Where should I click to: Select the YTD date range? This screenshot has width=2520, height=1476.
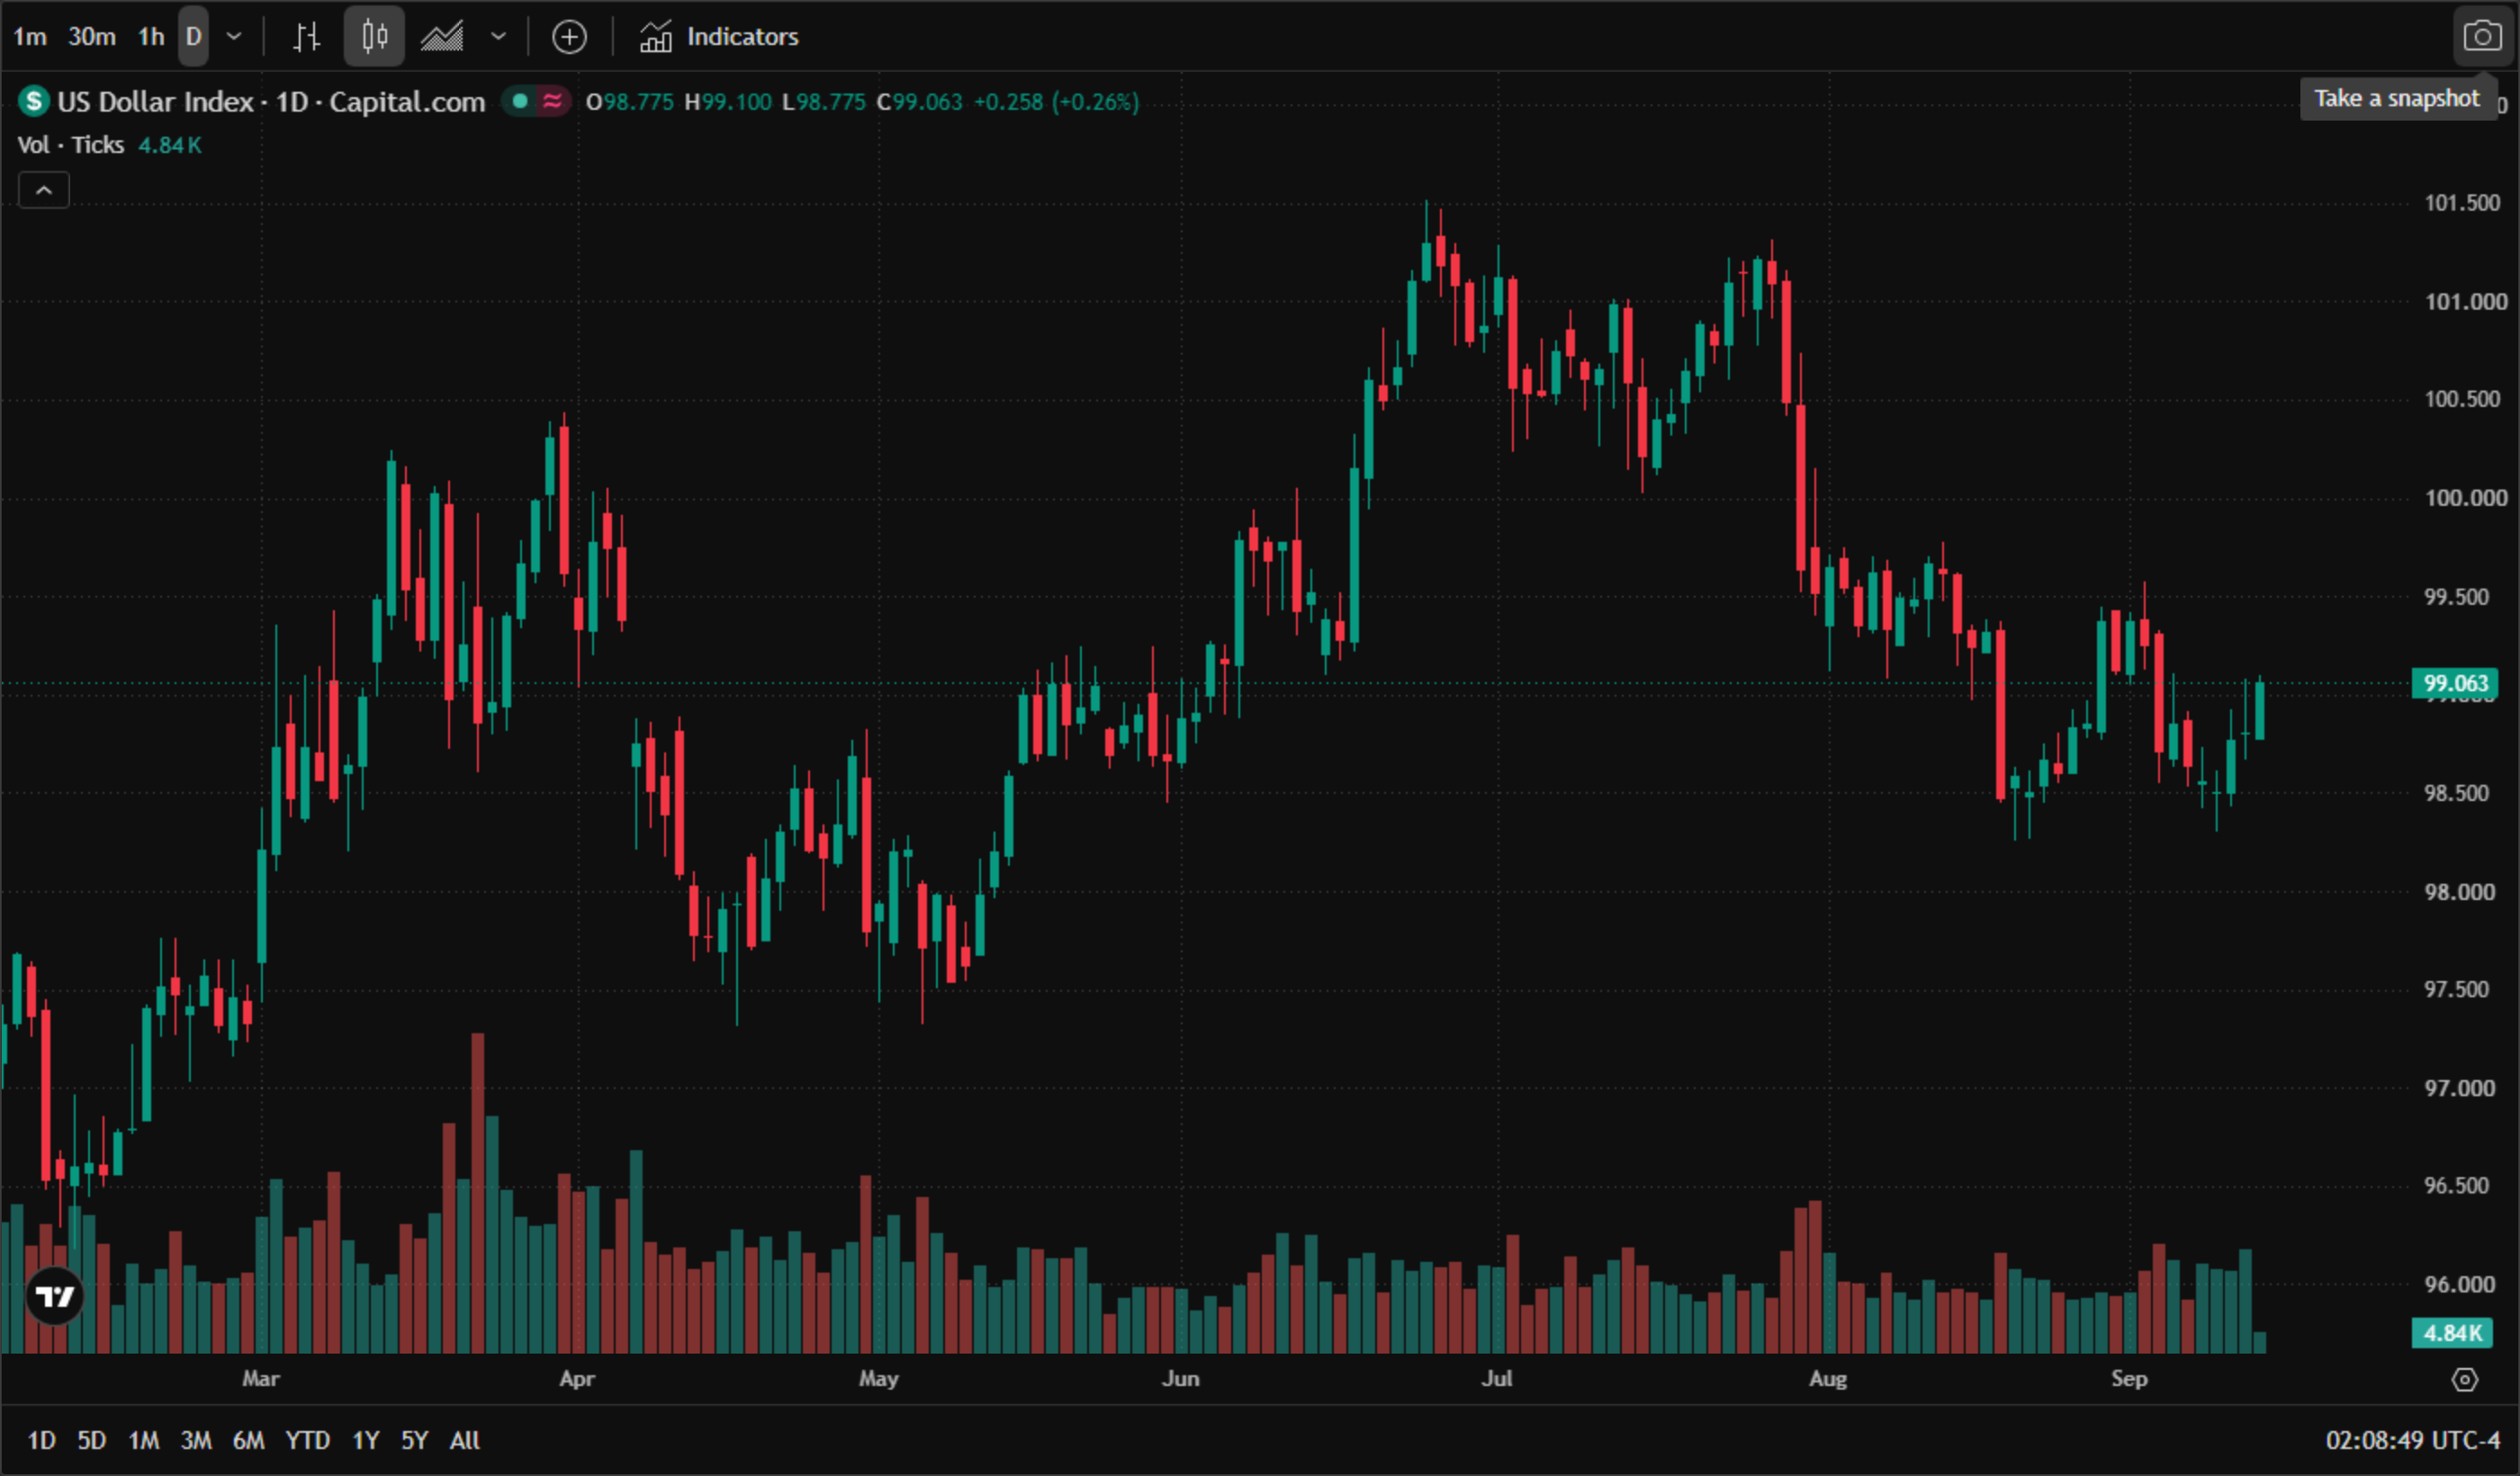[x=307, y=1440]
